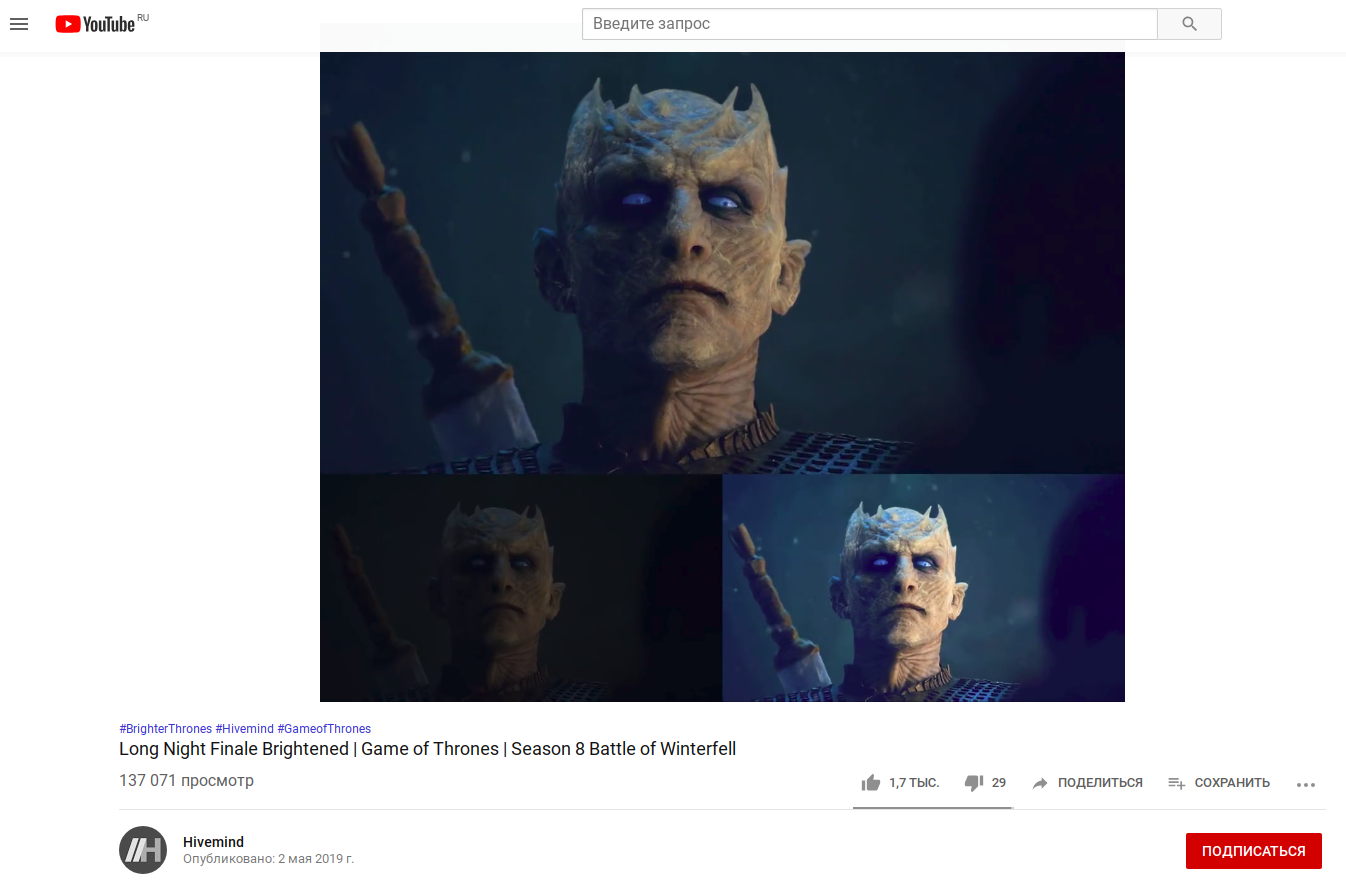The height and width of the screenshot is (888, 1346).
Task: Like the video with thumbs-up icon
Action: [871, 783]
